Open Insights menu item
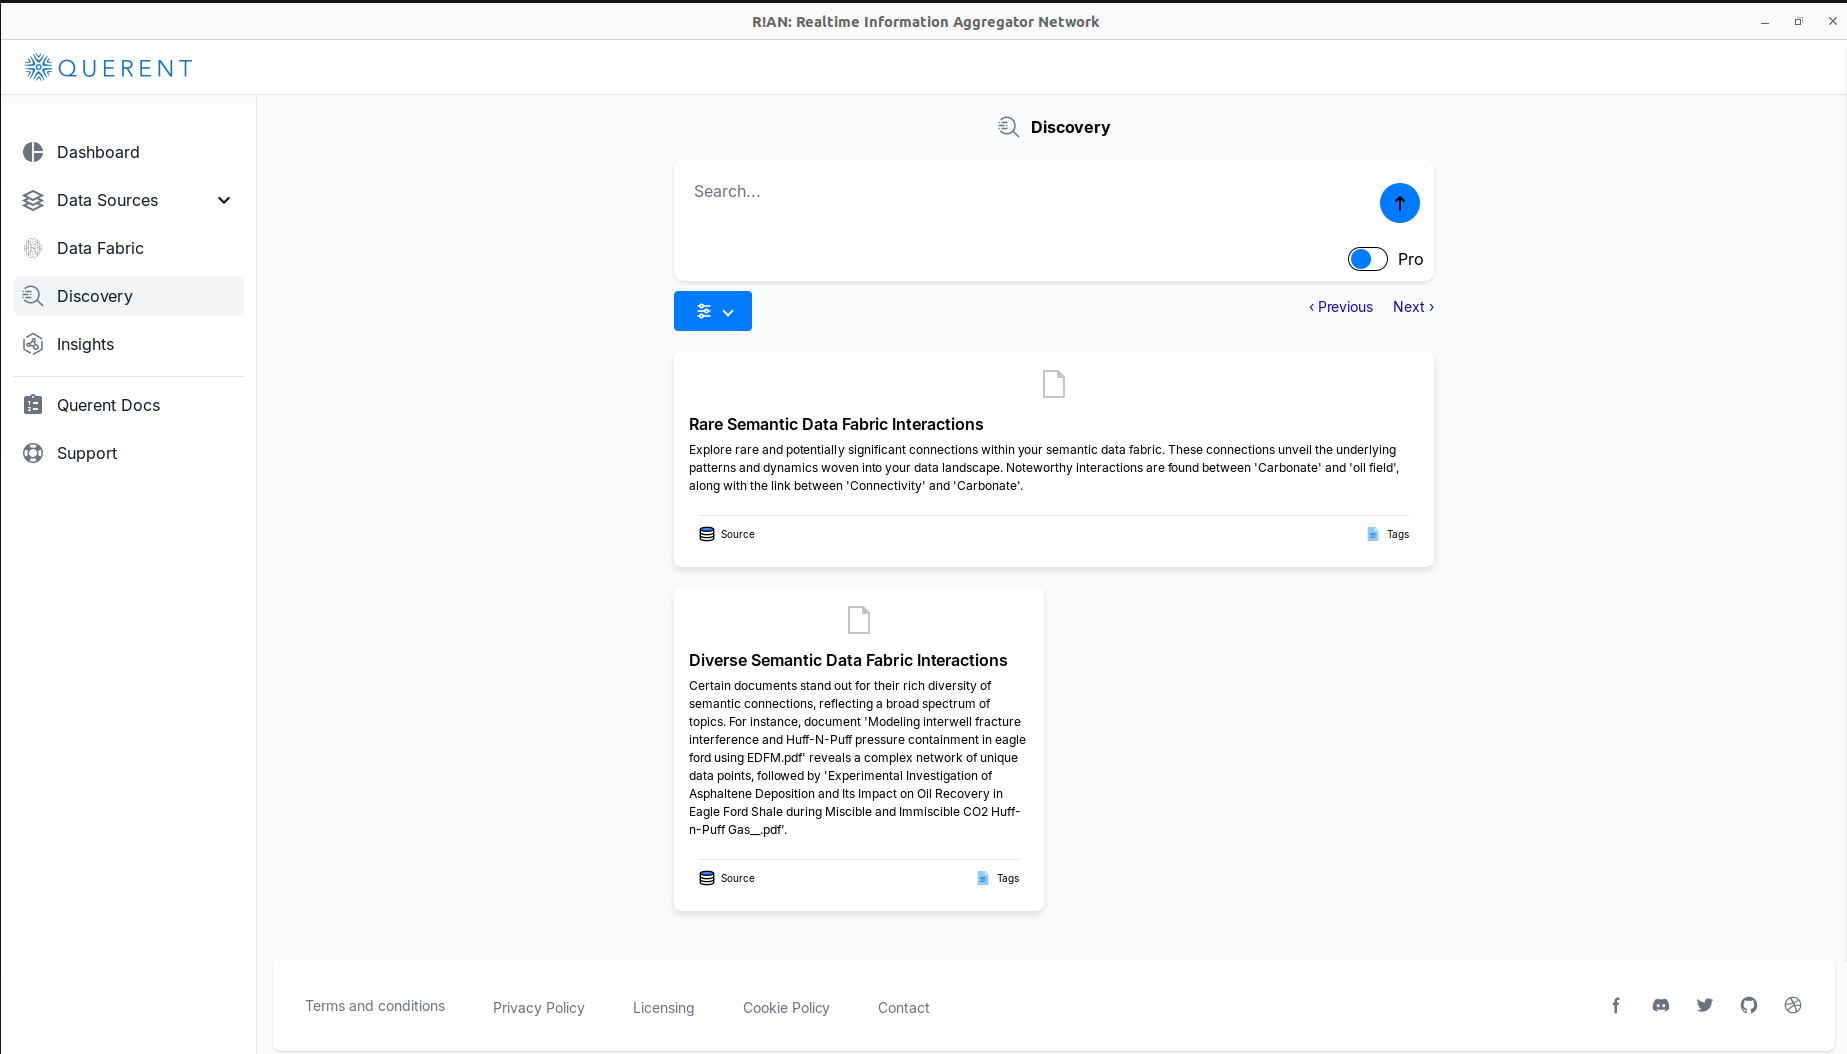Image resolution: width=1847 pixels, height=1054 pixels. (129, 344)
